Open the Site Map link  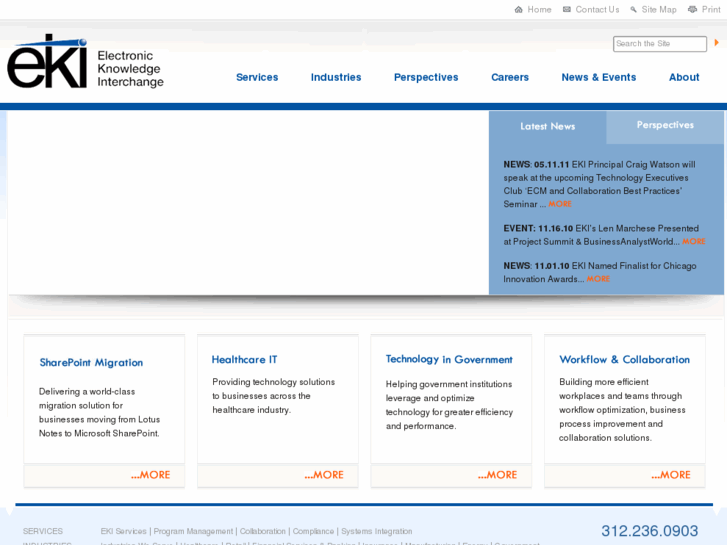click(659, 10)
